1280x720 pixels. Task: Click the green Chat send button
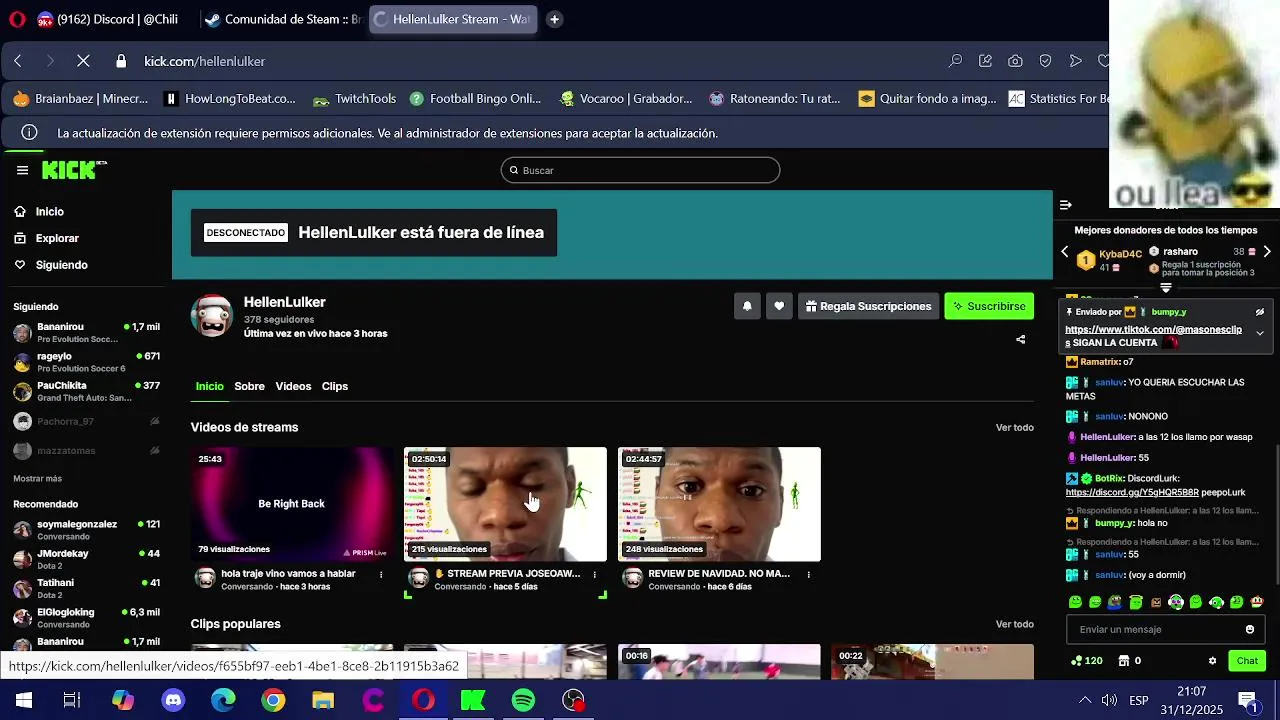click(x=1247, y=661)
